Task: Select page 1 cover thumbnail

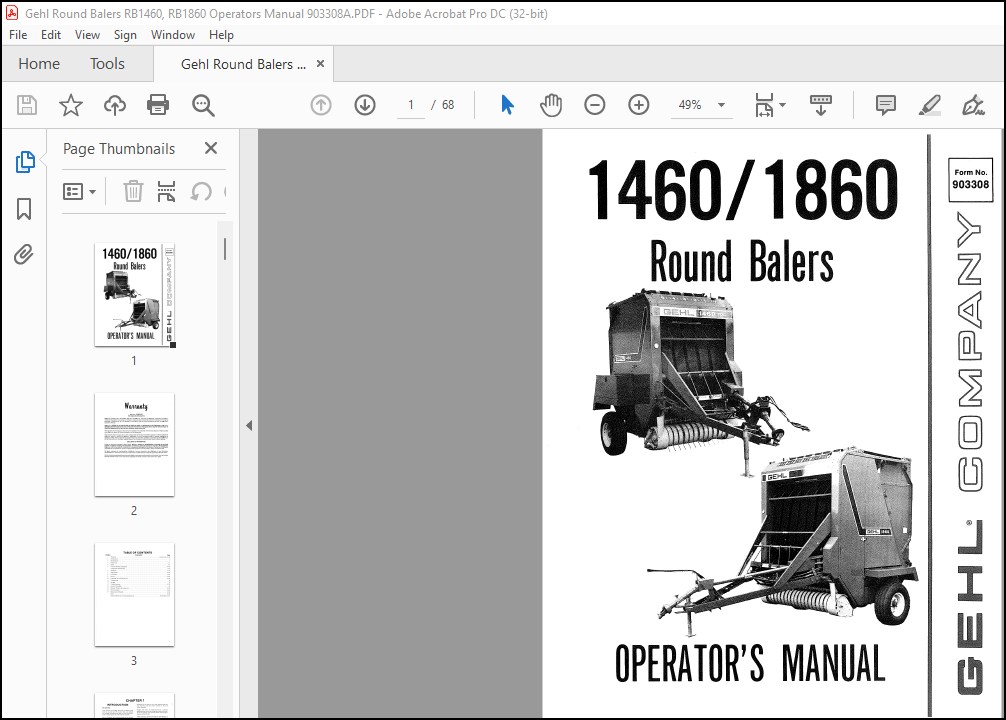Action: (x=135, y=295)
